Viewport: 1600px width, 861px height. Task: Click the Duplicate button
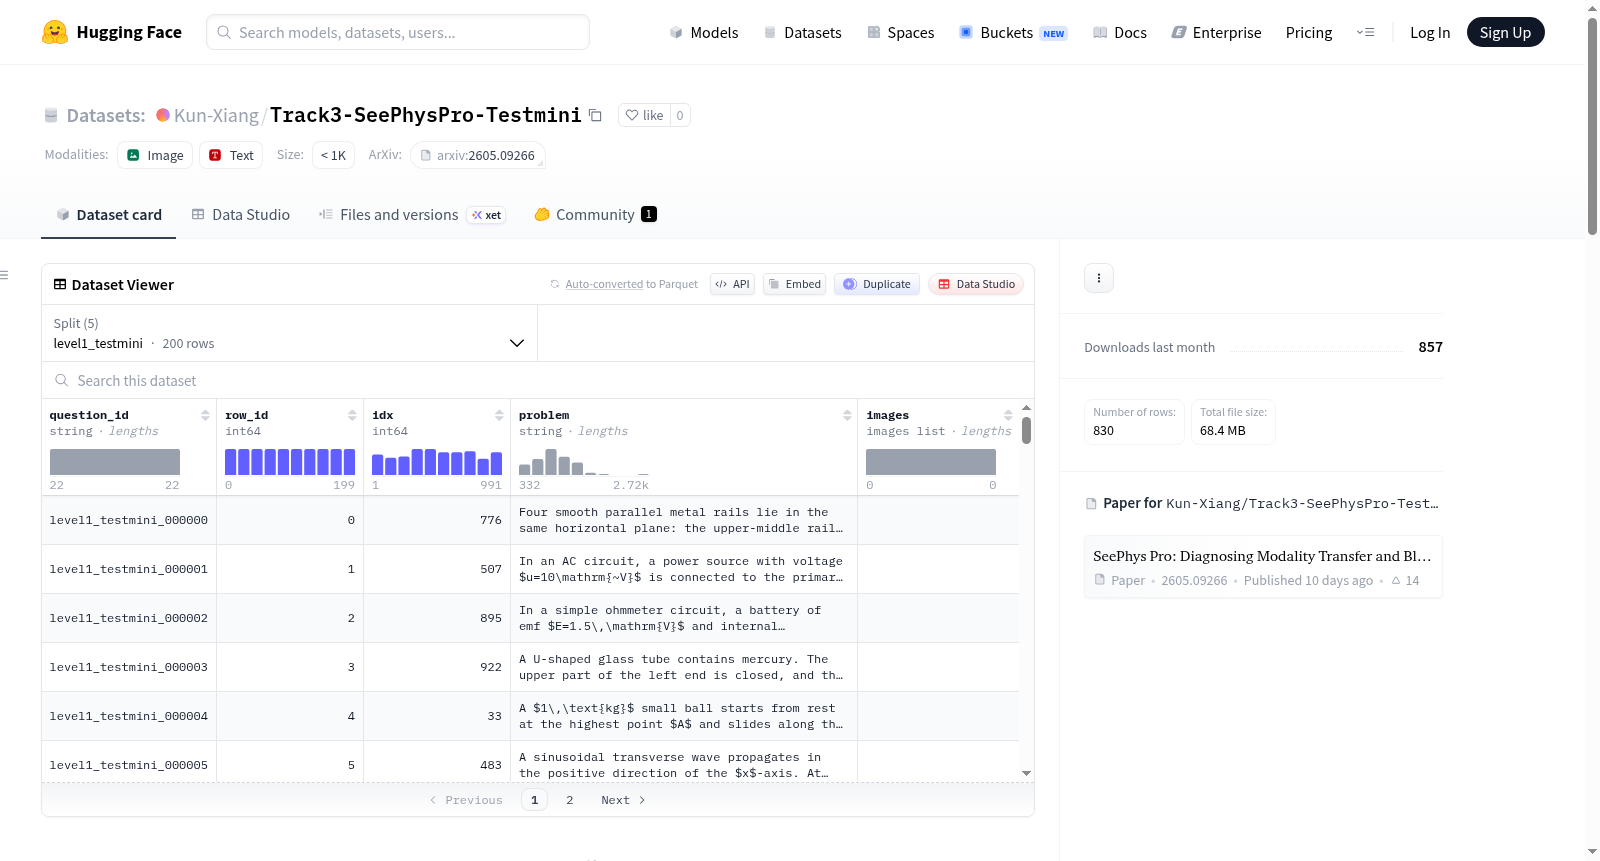pos(877,284)
